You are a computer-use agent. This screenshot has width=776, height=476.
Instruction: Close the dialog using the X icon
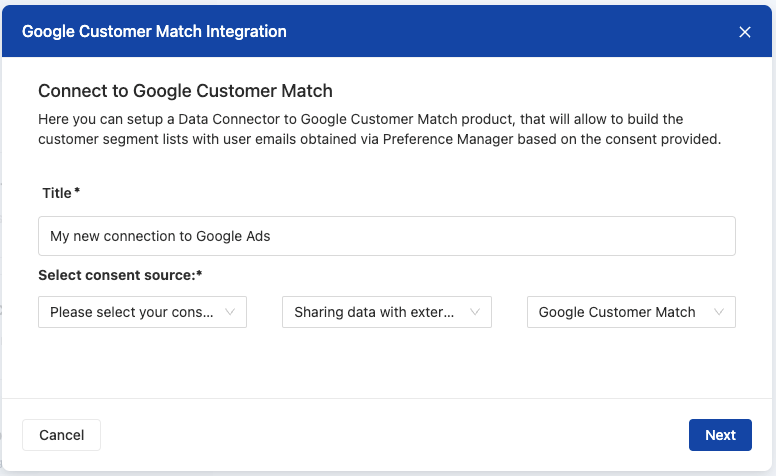[745, 32]
